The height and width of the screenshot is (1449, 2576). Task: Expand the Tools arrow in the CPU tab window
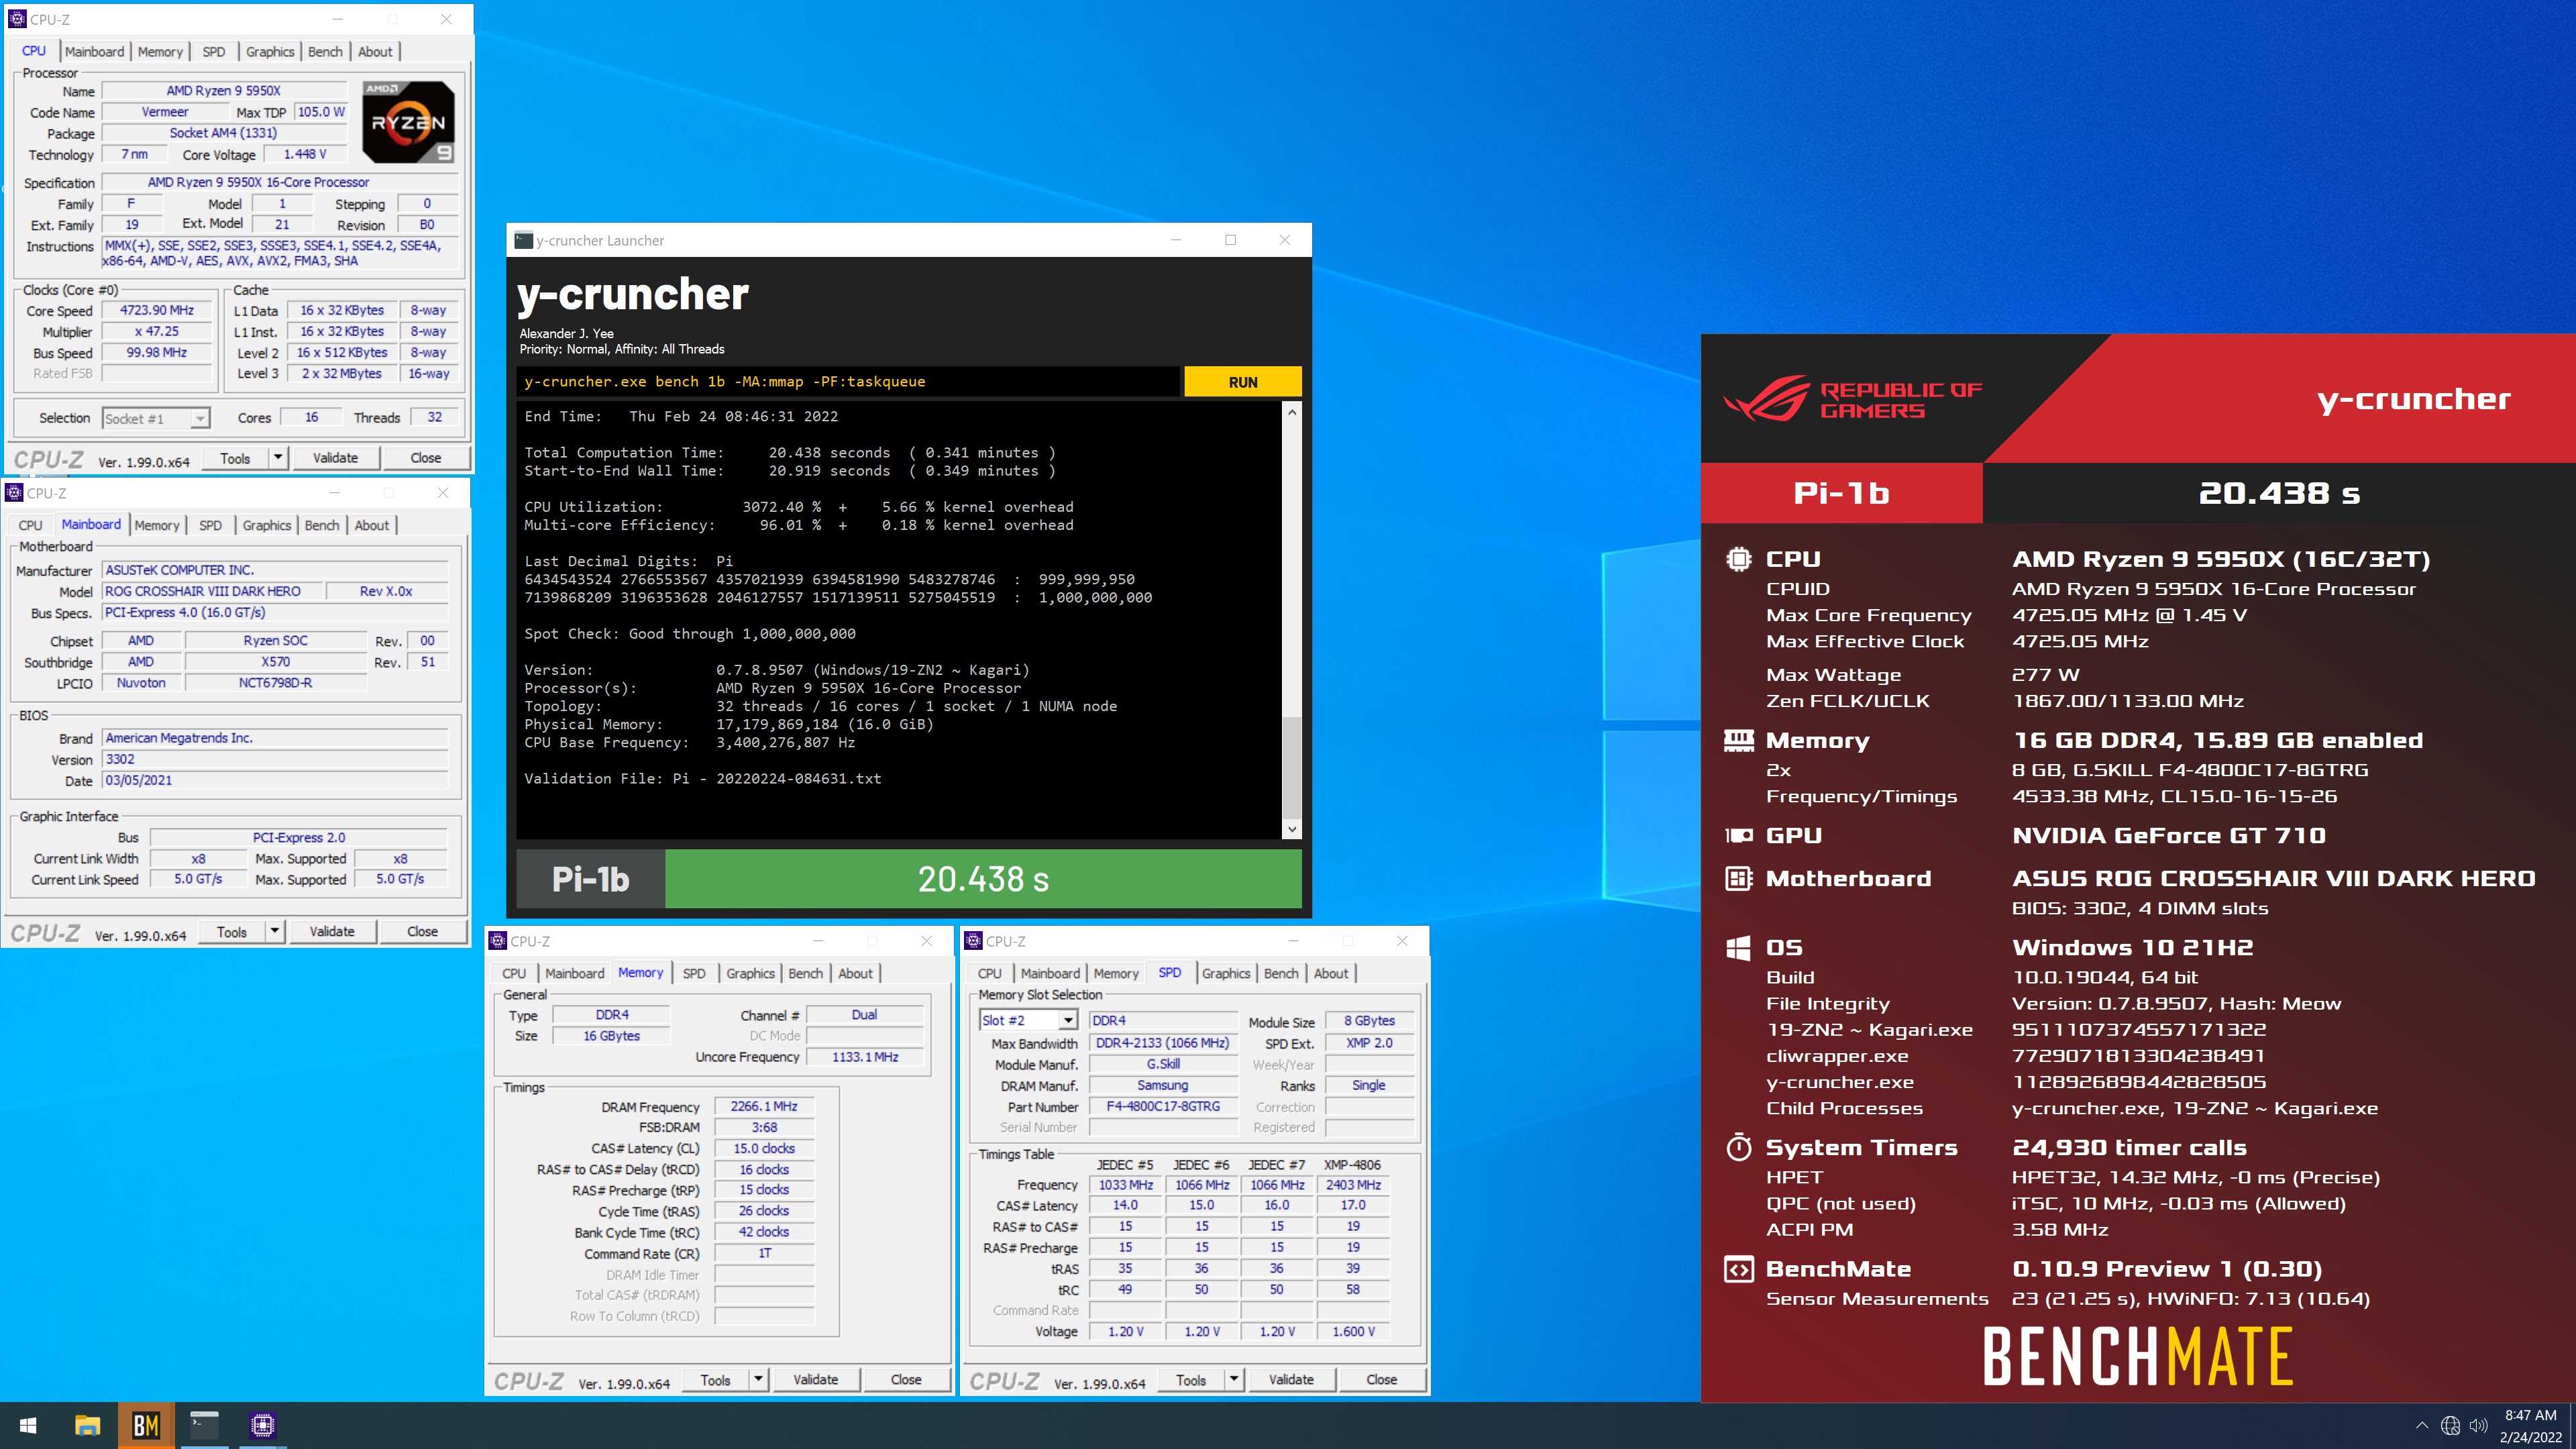pyautogui.click(x=279, y=458)
